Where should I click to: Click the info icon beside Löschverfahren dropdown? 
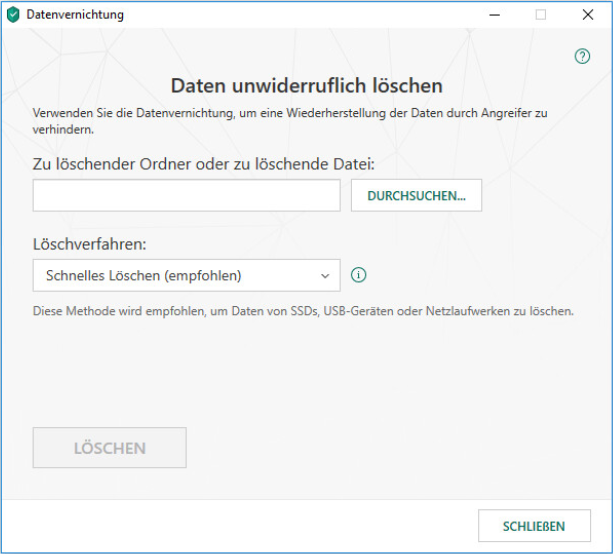point(359,275)
